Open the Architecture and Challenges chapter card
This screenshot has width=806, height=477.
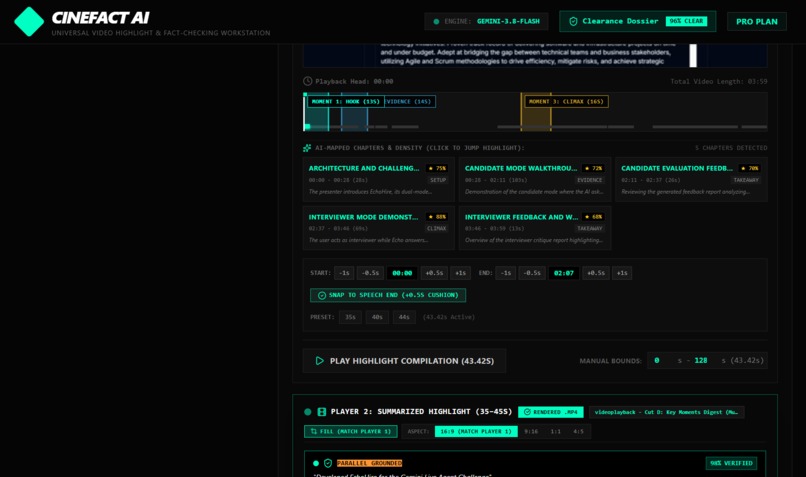[x=378, y=179]
